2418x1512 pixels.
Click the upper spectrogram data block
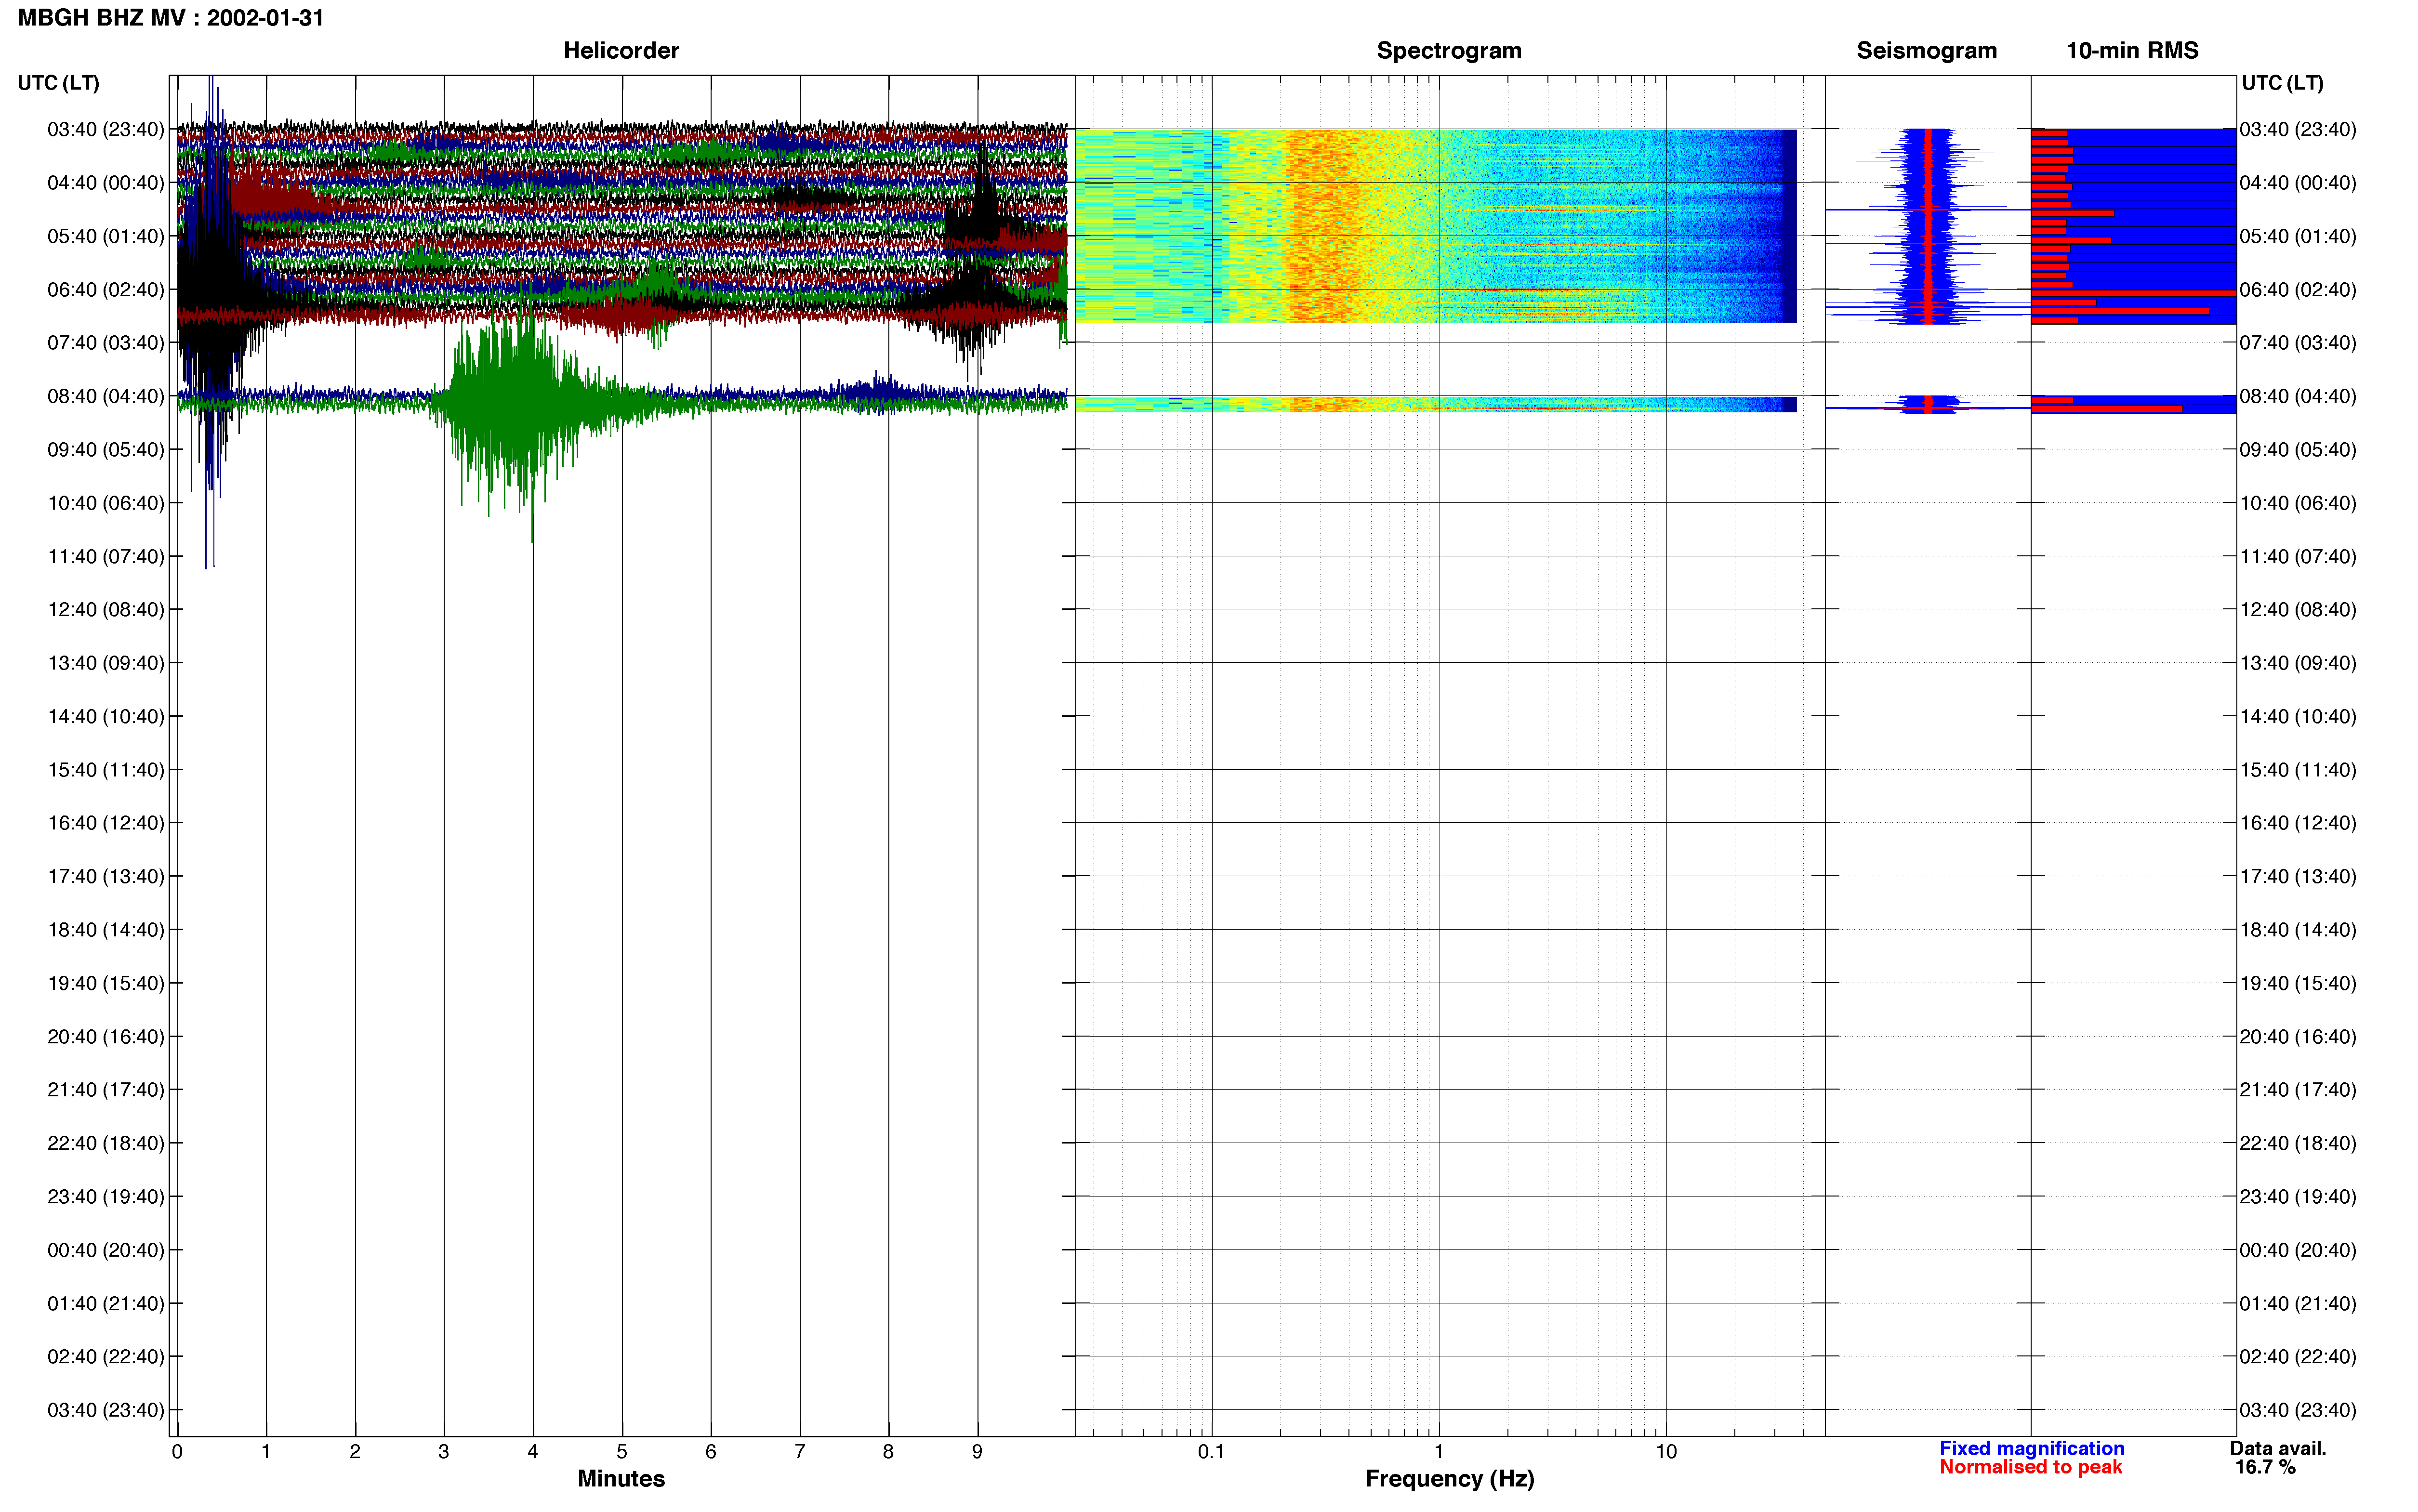[x=1436, y=225]
